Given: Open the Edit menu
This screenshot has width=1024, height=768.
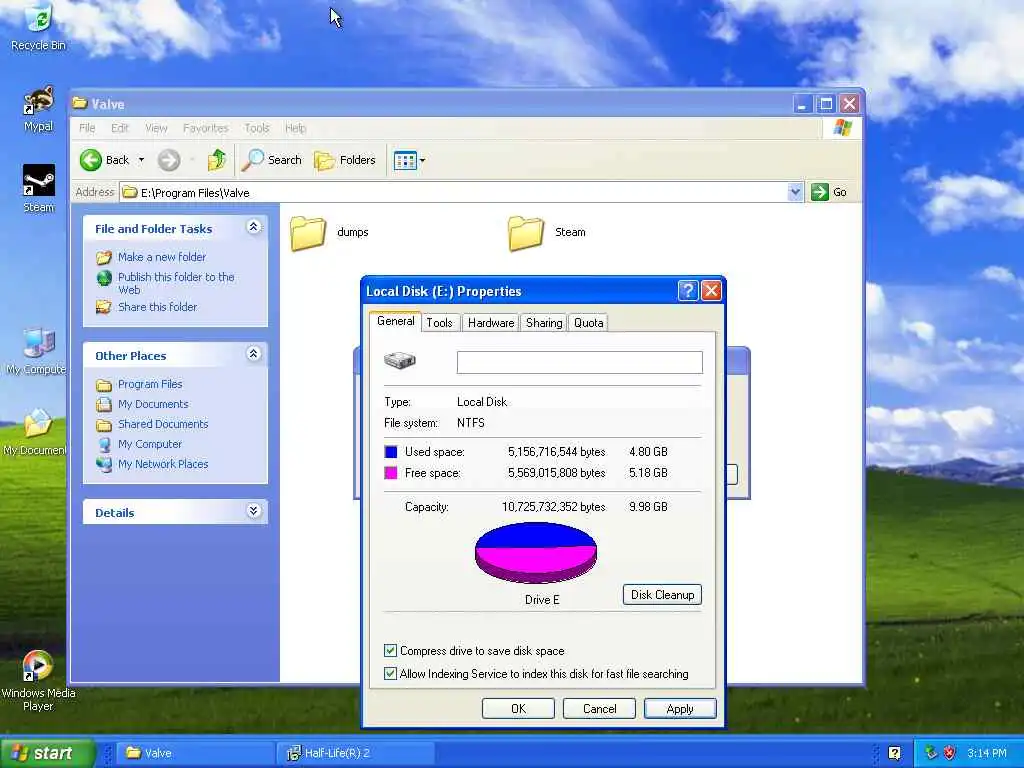Looking at the screenshot, I should tap(120, 128).
